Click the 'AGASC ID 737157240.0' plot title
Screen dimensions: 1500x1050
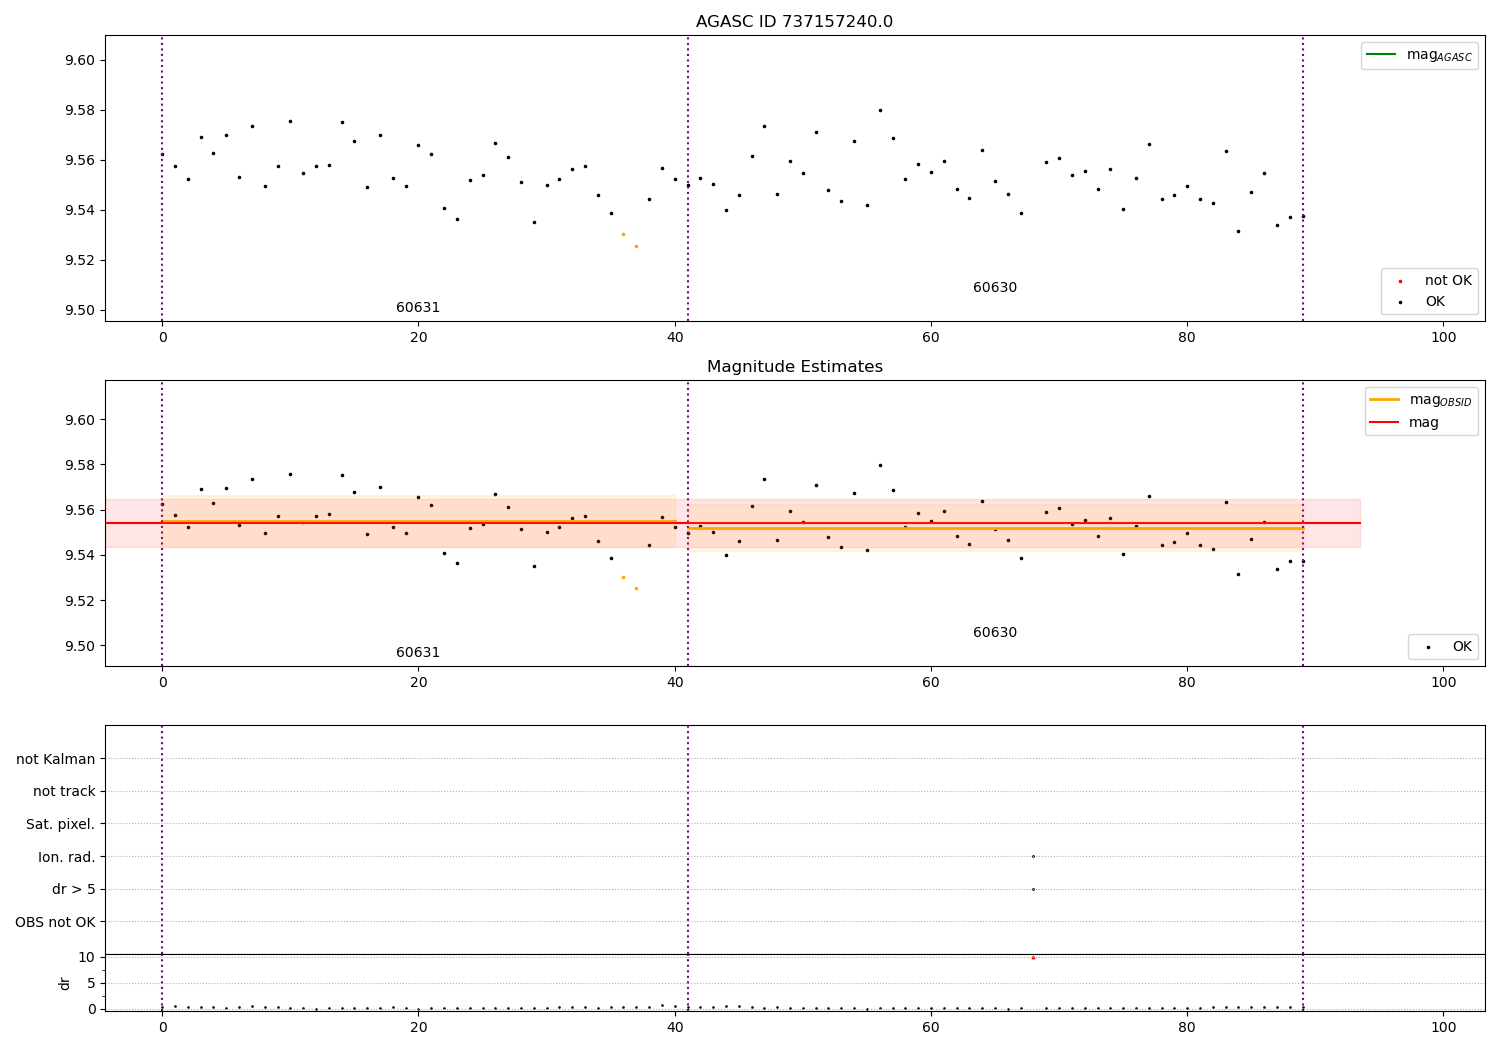[794, 22]
